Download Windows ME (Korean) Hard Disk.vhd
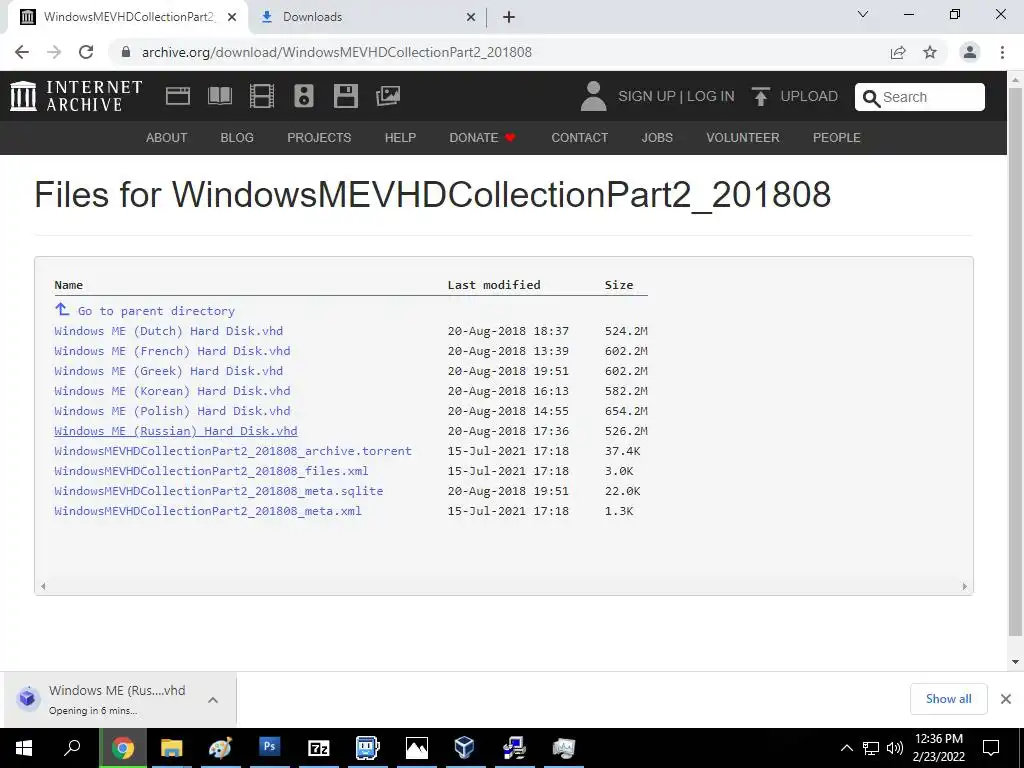 coord(172,391)
